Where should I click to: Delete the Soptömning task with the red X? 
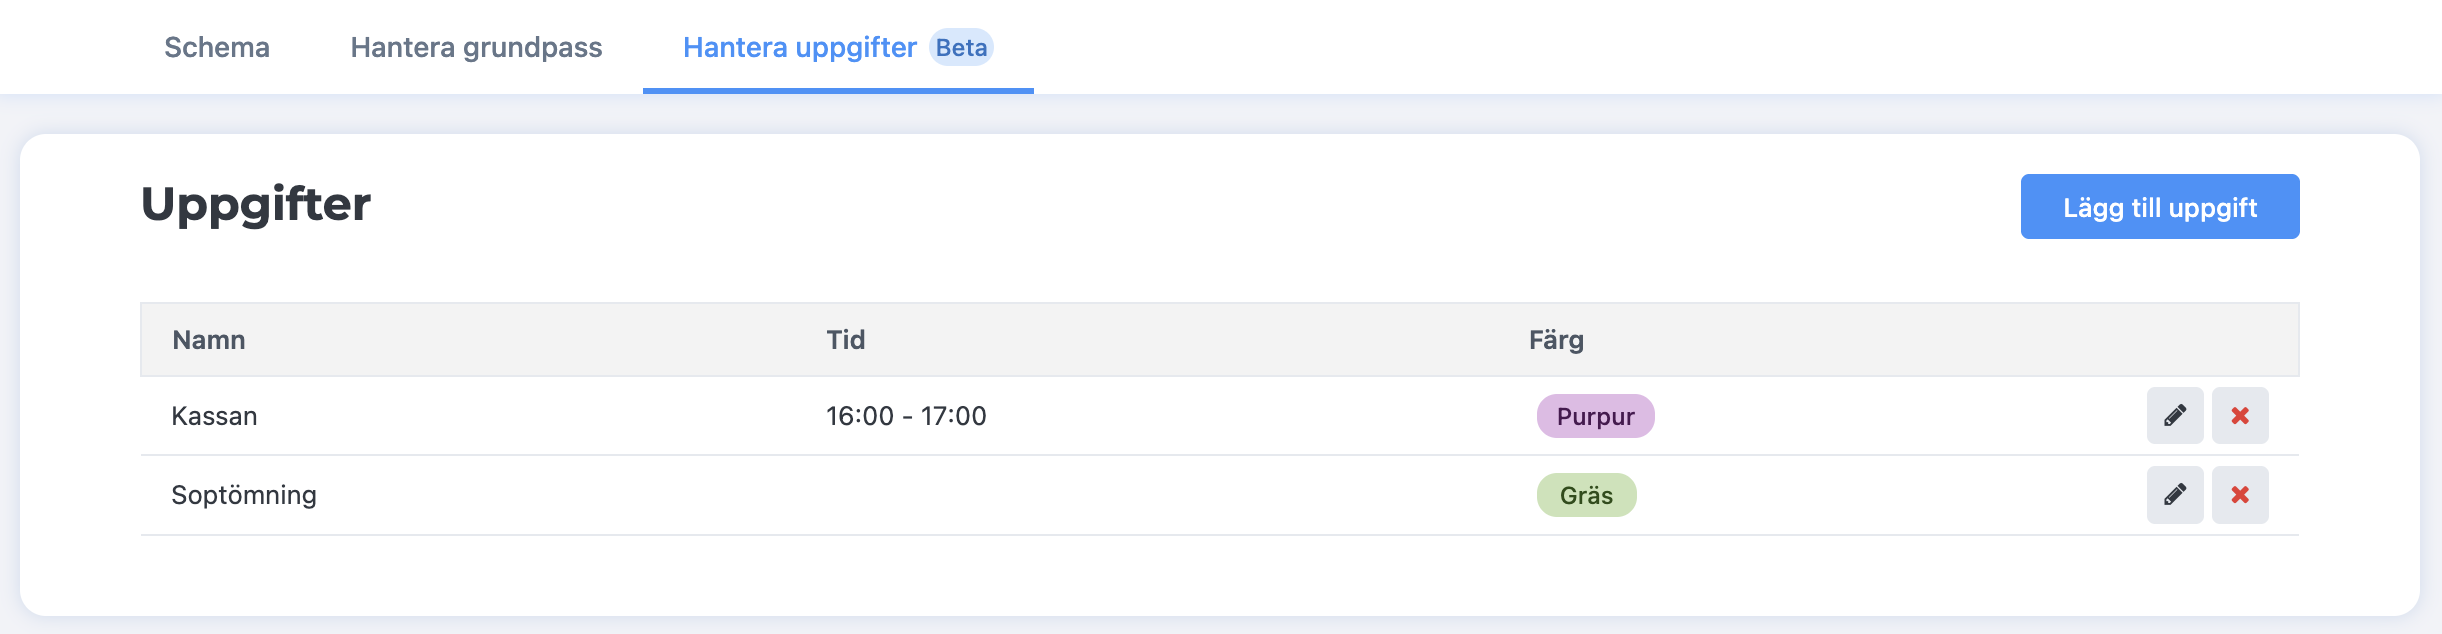click(x=2239, y=494)
